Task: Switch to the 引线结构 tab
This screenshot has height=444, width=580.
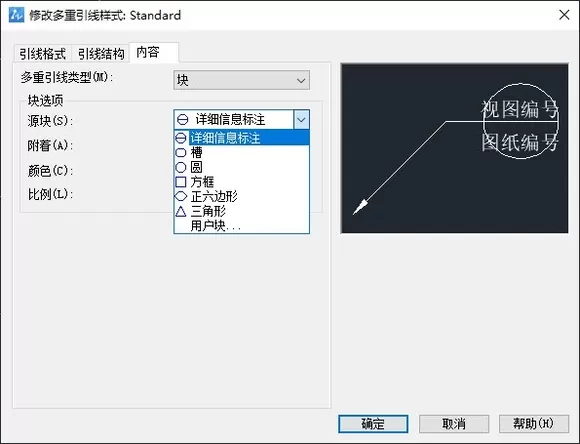Action: 101,54
